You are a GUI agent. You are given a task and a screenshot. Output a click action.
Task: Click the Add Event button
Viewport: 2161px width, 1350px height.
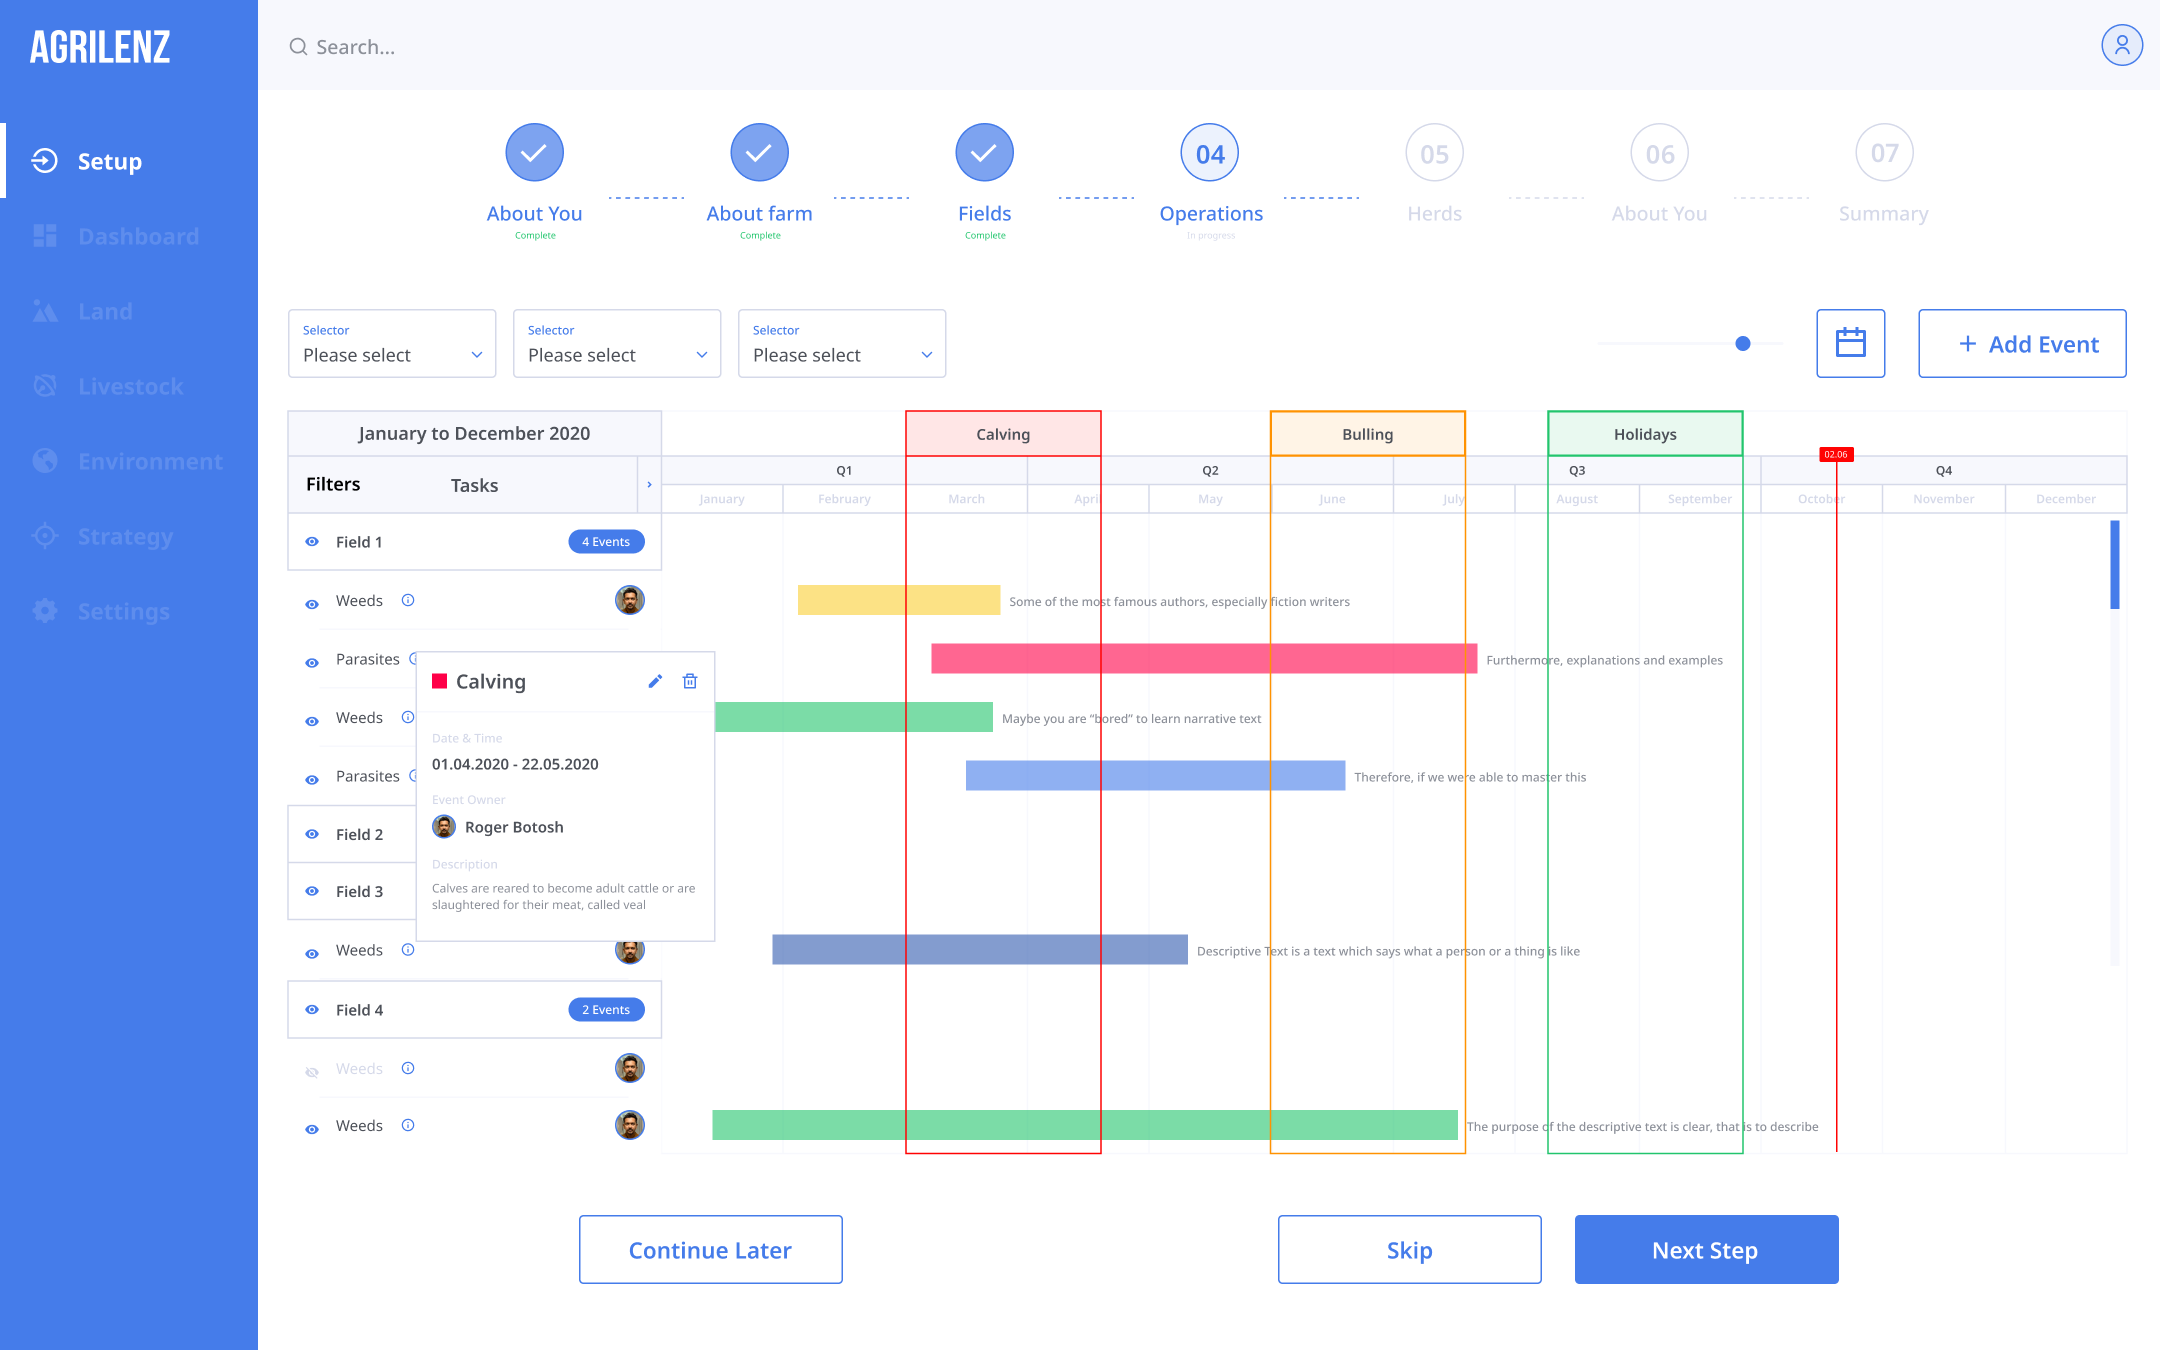2022,343
